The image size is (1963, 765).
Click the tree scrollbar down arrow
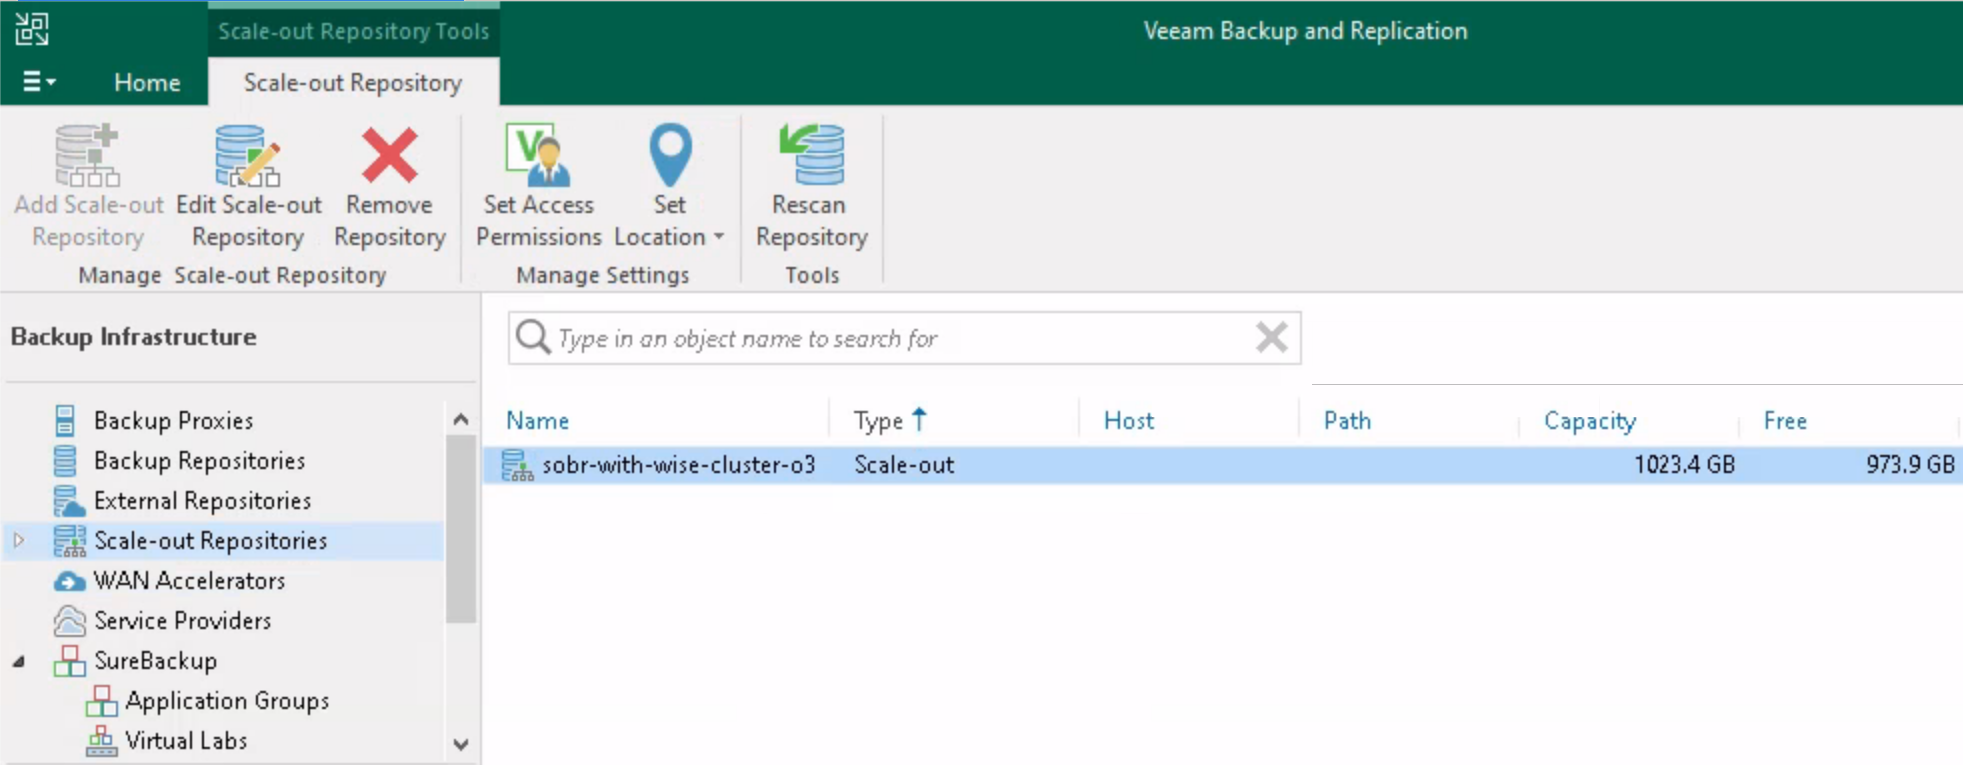pos(460,745)
